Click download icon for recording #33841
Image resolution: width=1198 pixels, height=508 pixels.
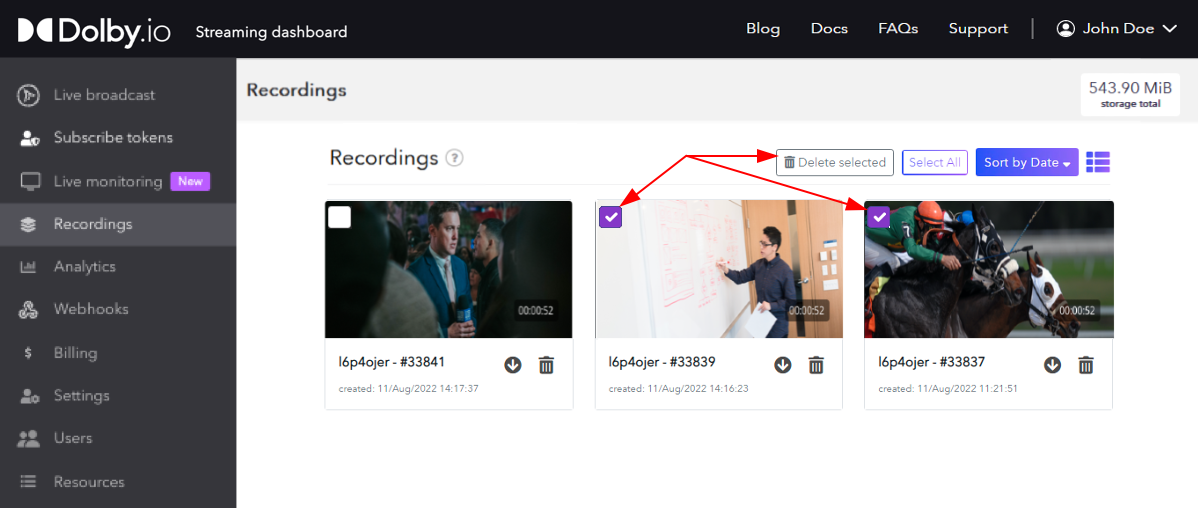513,365
